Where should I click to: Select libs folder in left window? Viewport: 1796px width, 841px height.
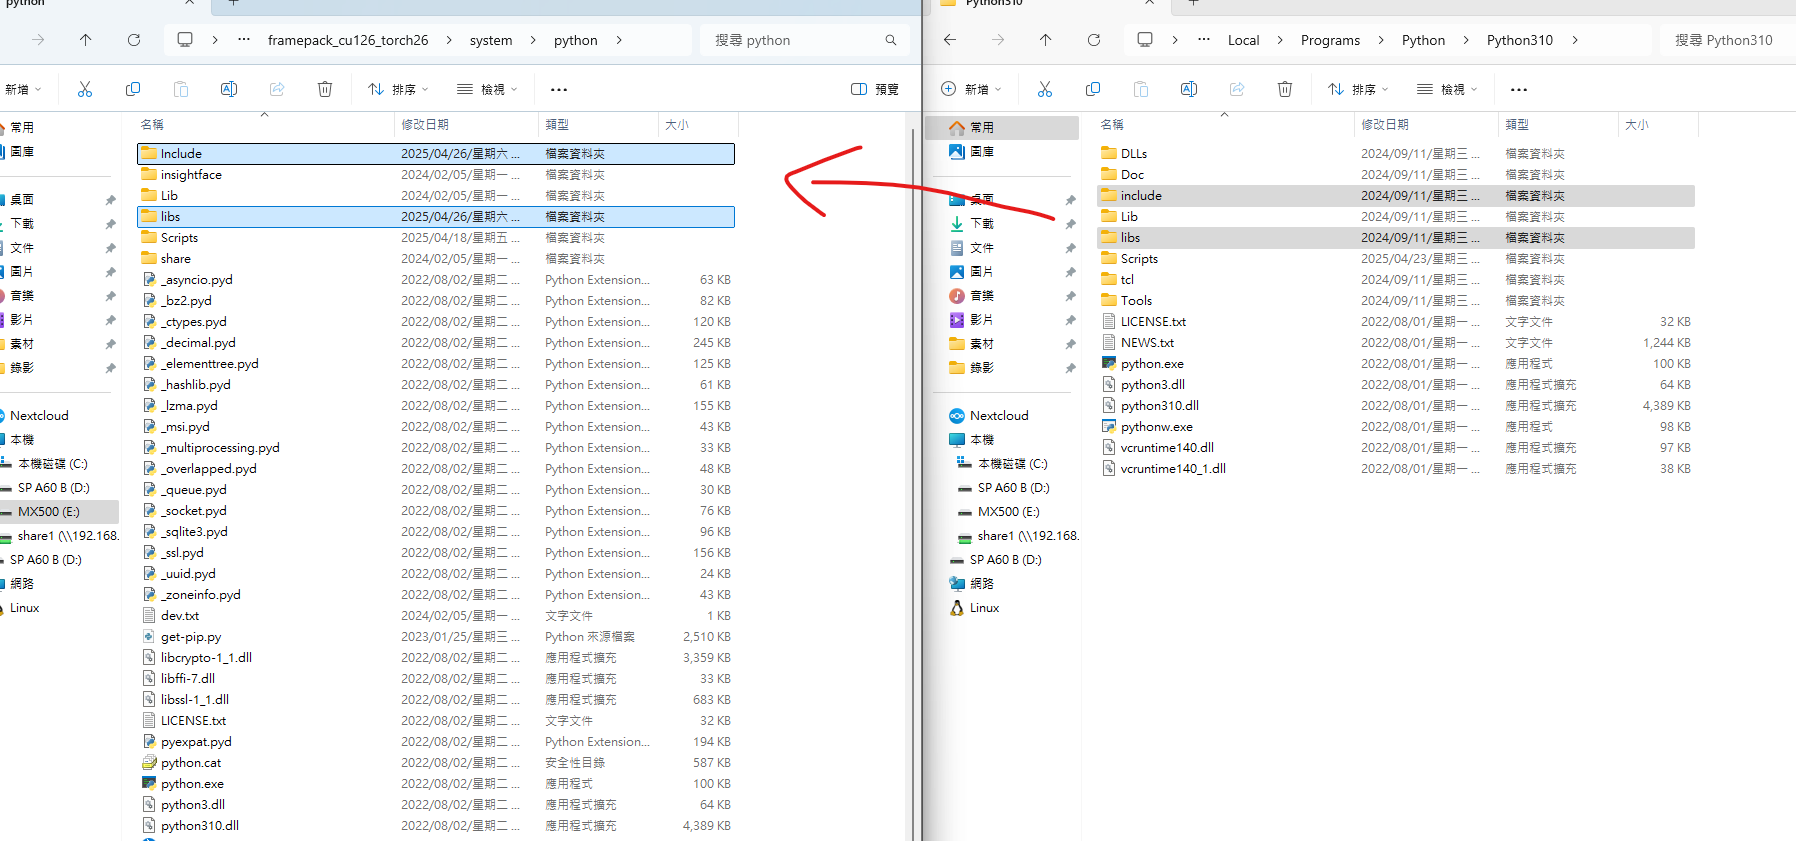click(436, 217)
